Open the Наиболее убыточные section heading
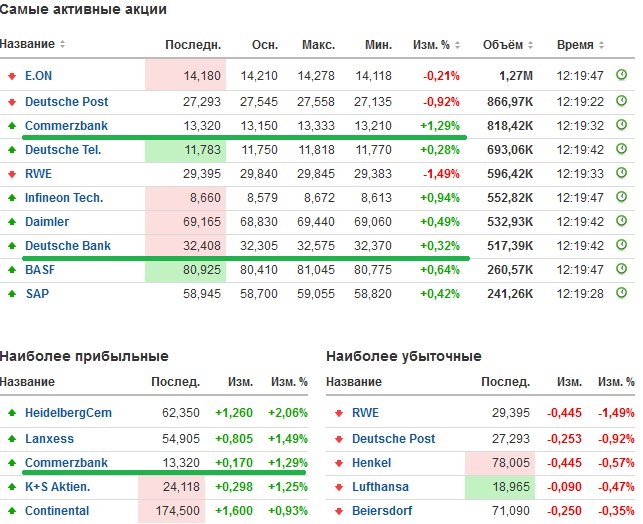This screenshot has height=524, width=643. (404, 356)
